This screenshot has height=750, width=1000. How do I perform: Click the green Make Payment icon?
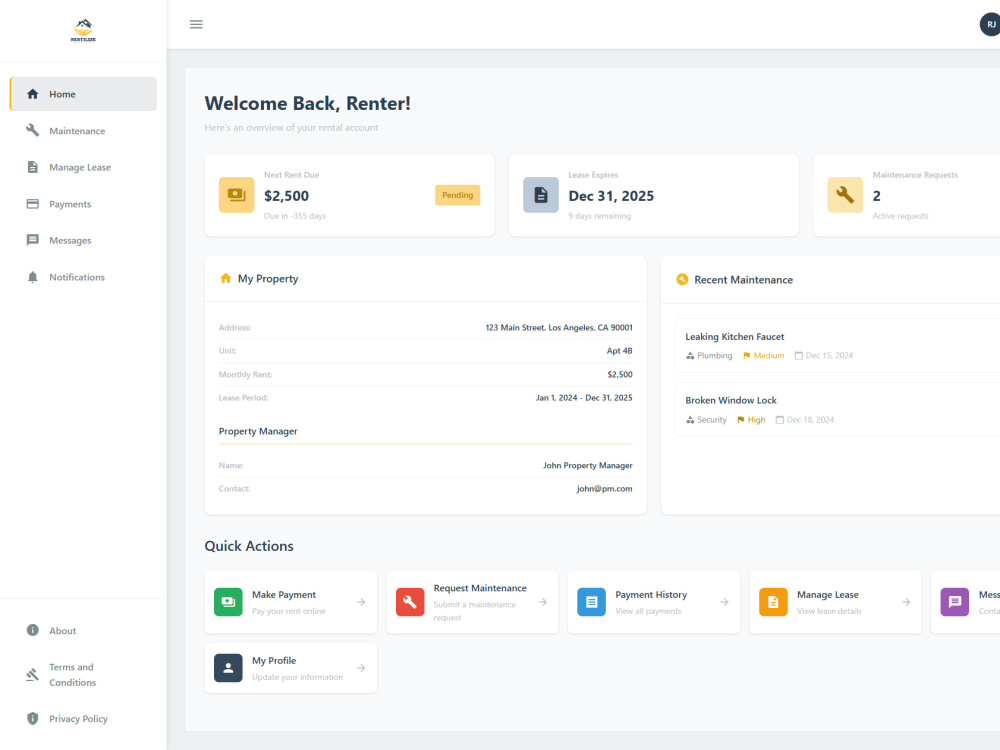[228, 602]
